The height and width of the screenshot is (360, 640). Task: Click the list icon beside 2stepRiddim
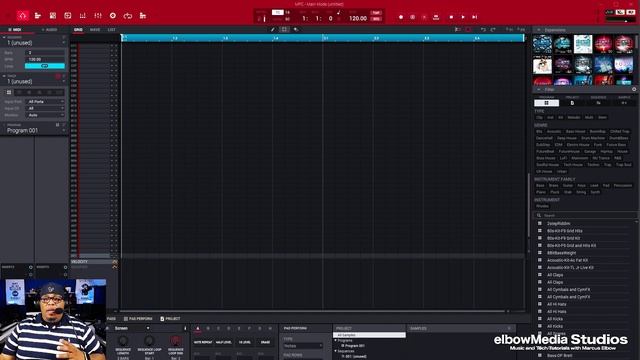pyautogui.click(x=540, y=223)
